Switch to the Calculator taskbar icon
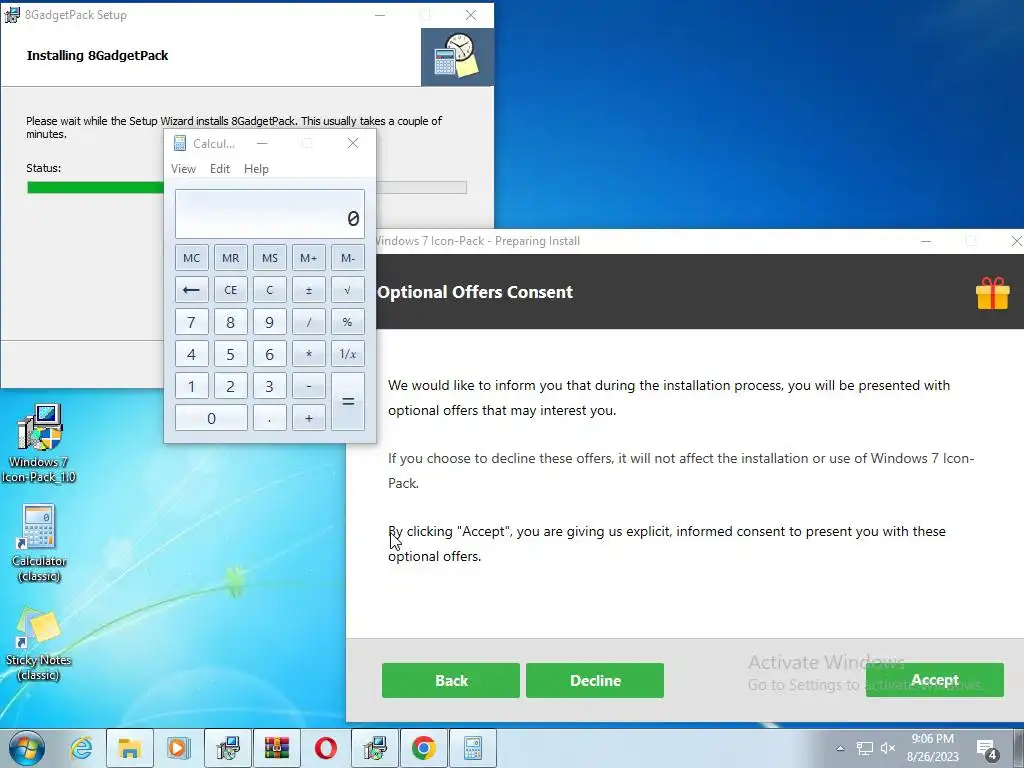The image size is (1024, 768). point(473,748)
